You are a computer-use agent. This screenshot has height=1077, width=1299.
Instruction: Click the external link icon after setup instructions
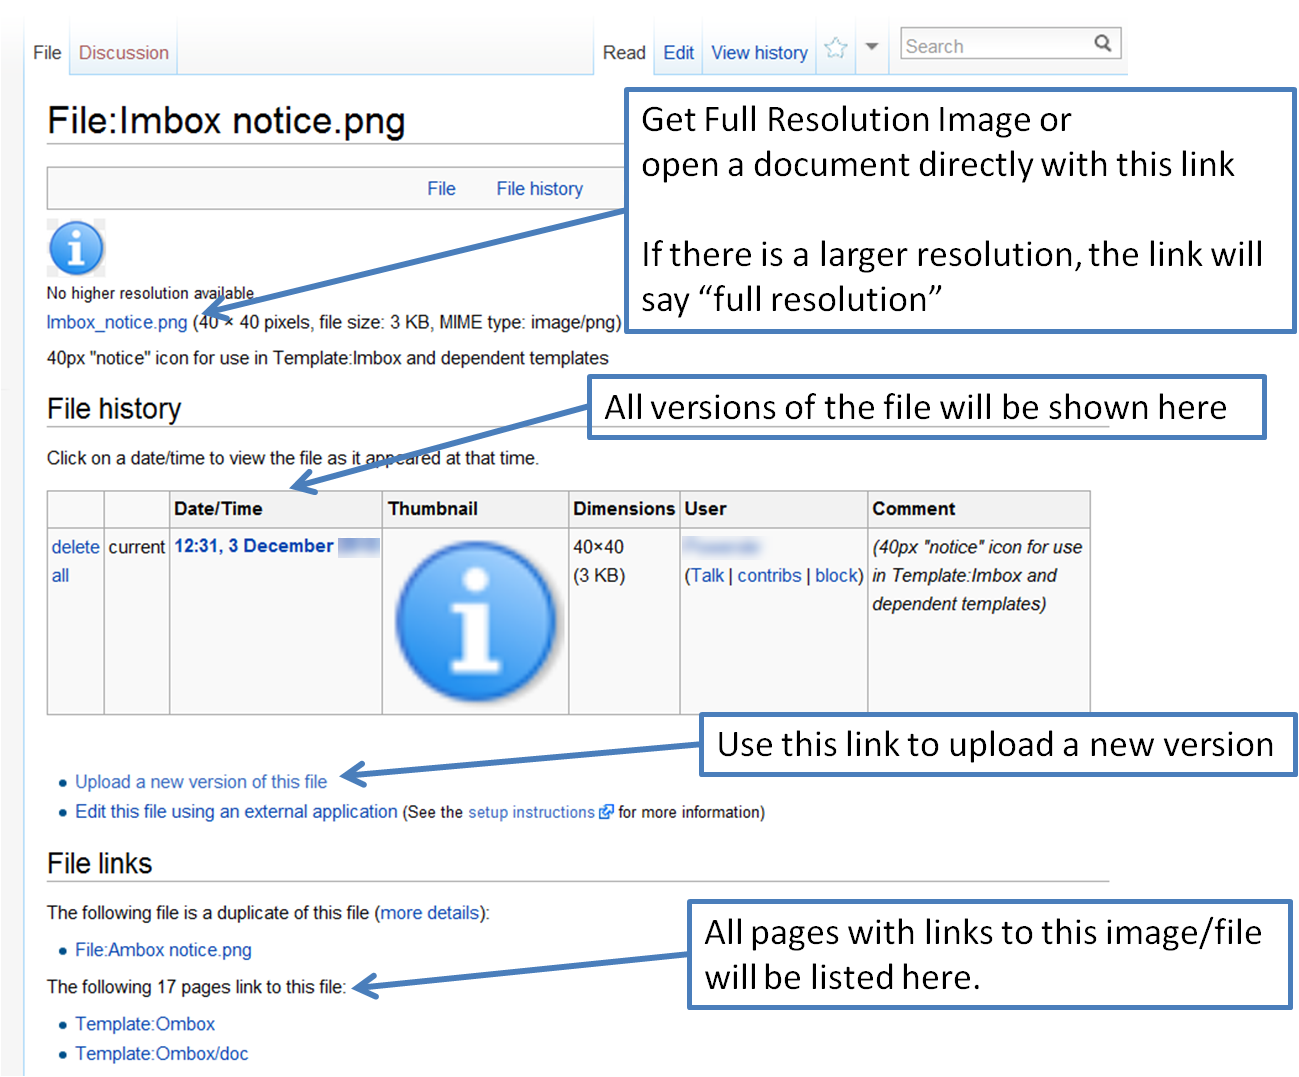606,812
